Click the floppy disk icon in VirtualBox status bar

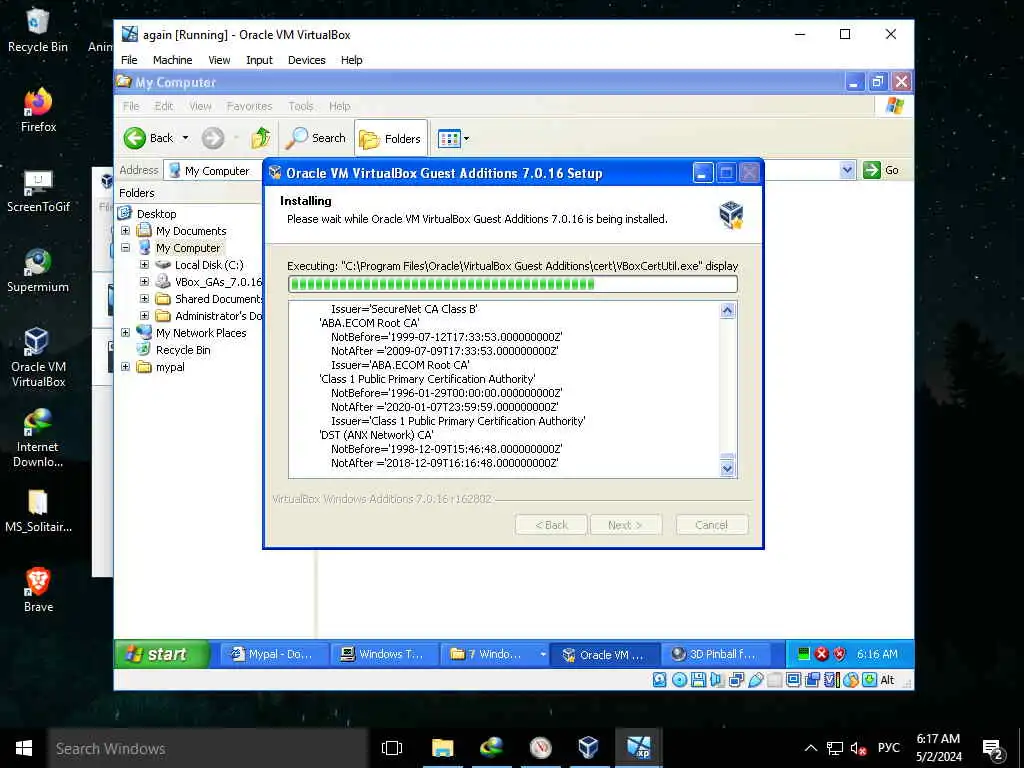pos(698,680)
